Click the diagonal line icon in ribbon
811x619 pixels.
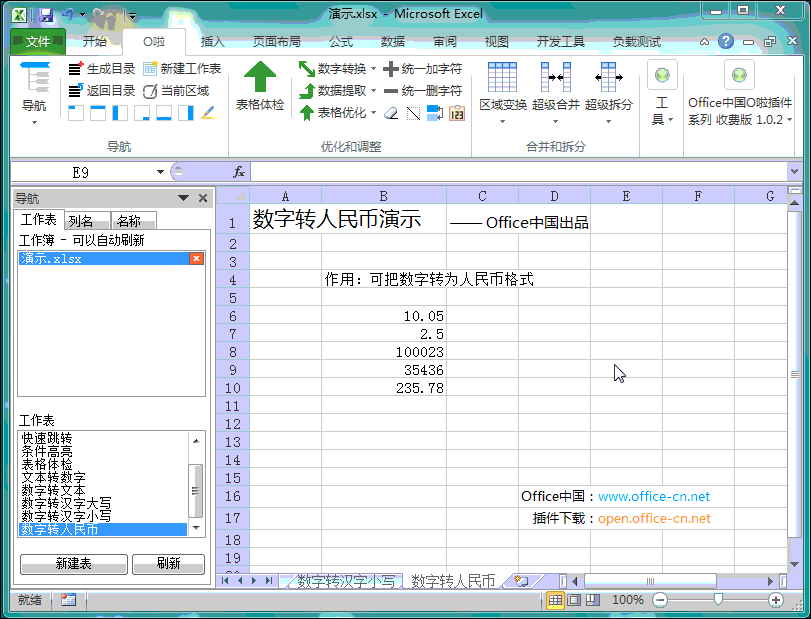click(x=413, y=113)
